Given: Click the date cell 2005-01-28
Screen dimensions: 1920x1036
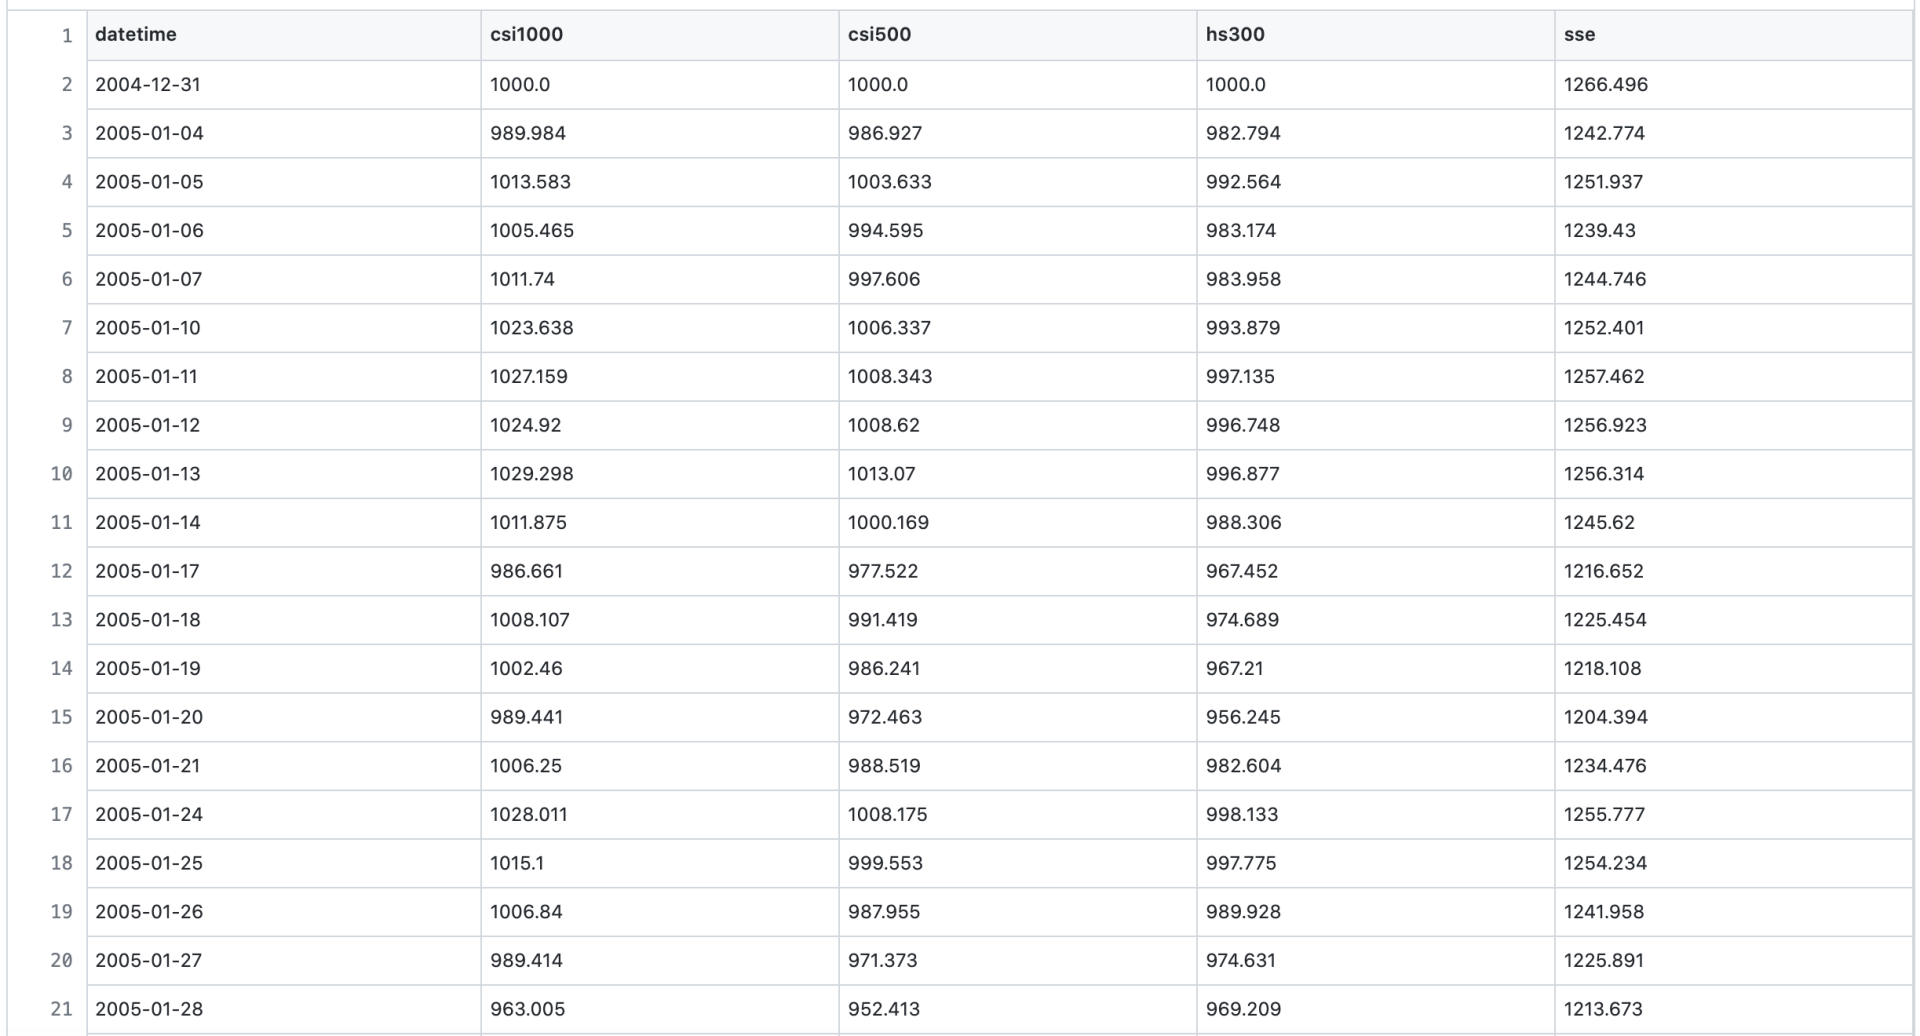Looking at the screenshot, I should [x=149, y=1009].
